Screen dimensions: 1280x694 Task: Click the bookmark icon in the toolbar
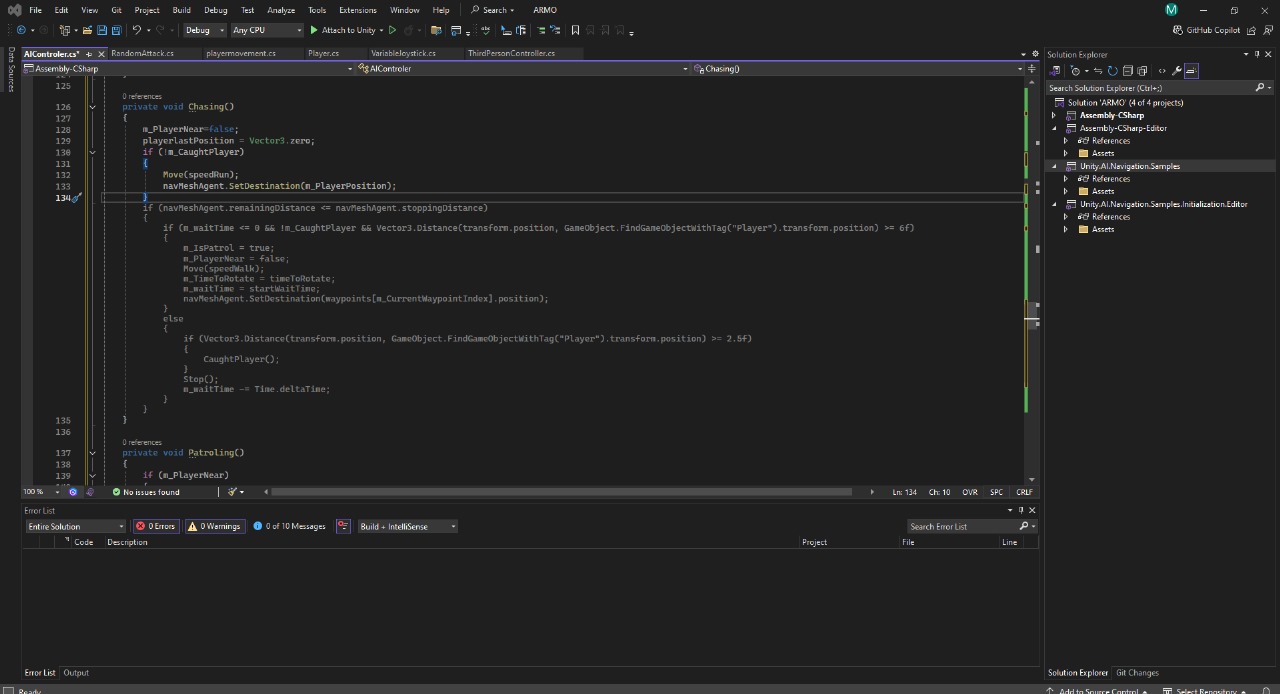tap(575, 30)
